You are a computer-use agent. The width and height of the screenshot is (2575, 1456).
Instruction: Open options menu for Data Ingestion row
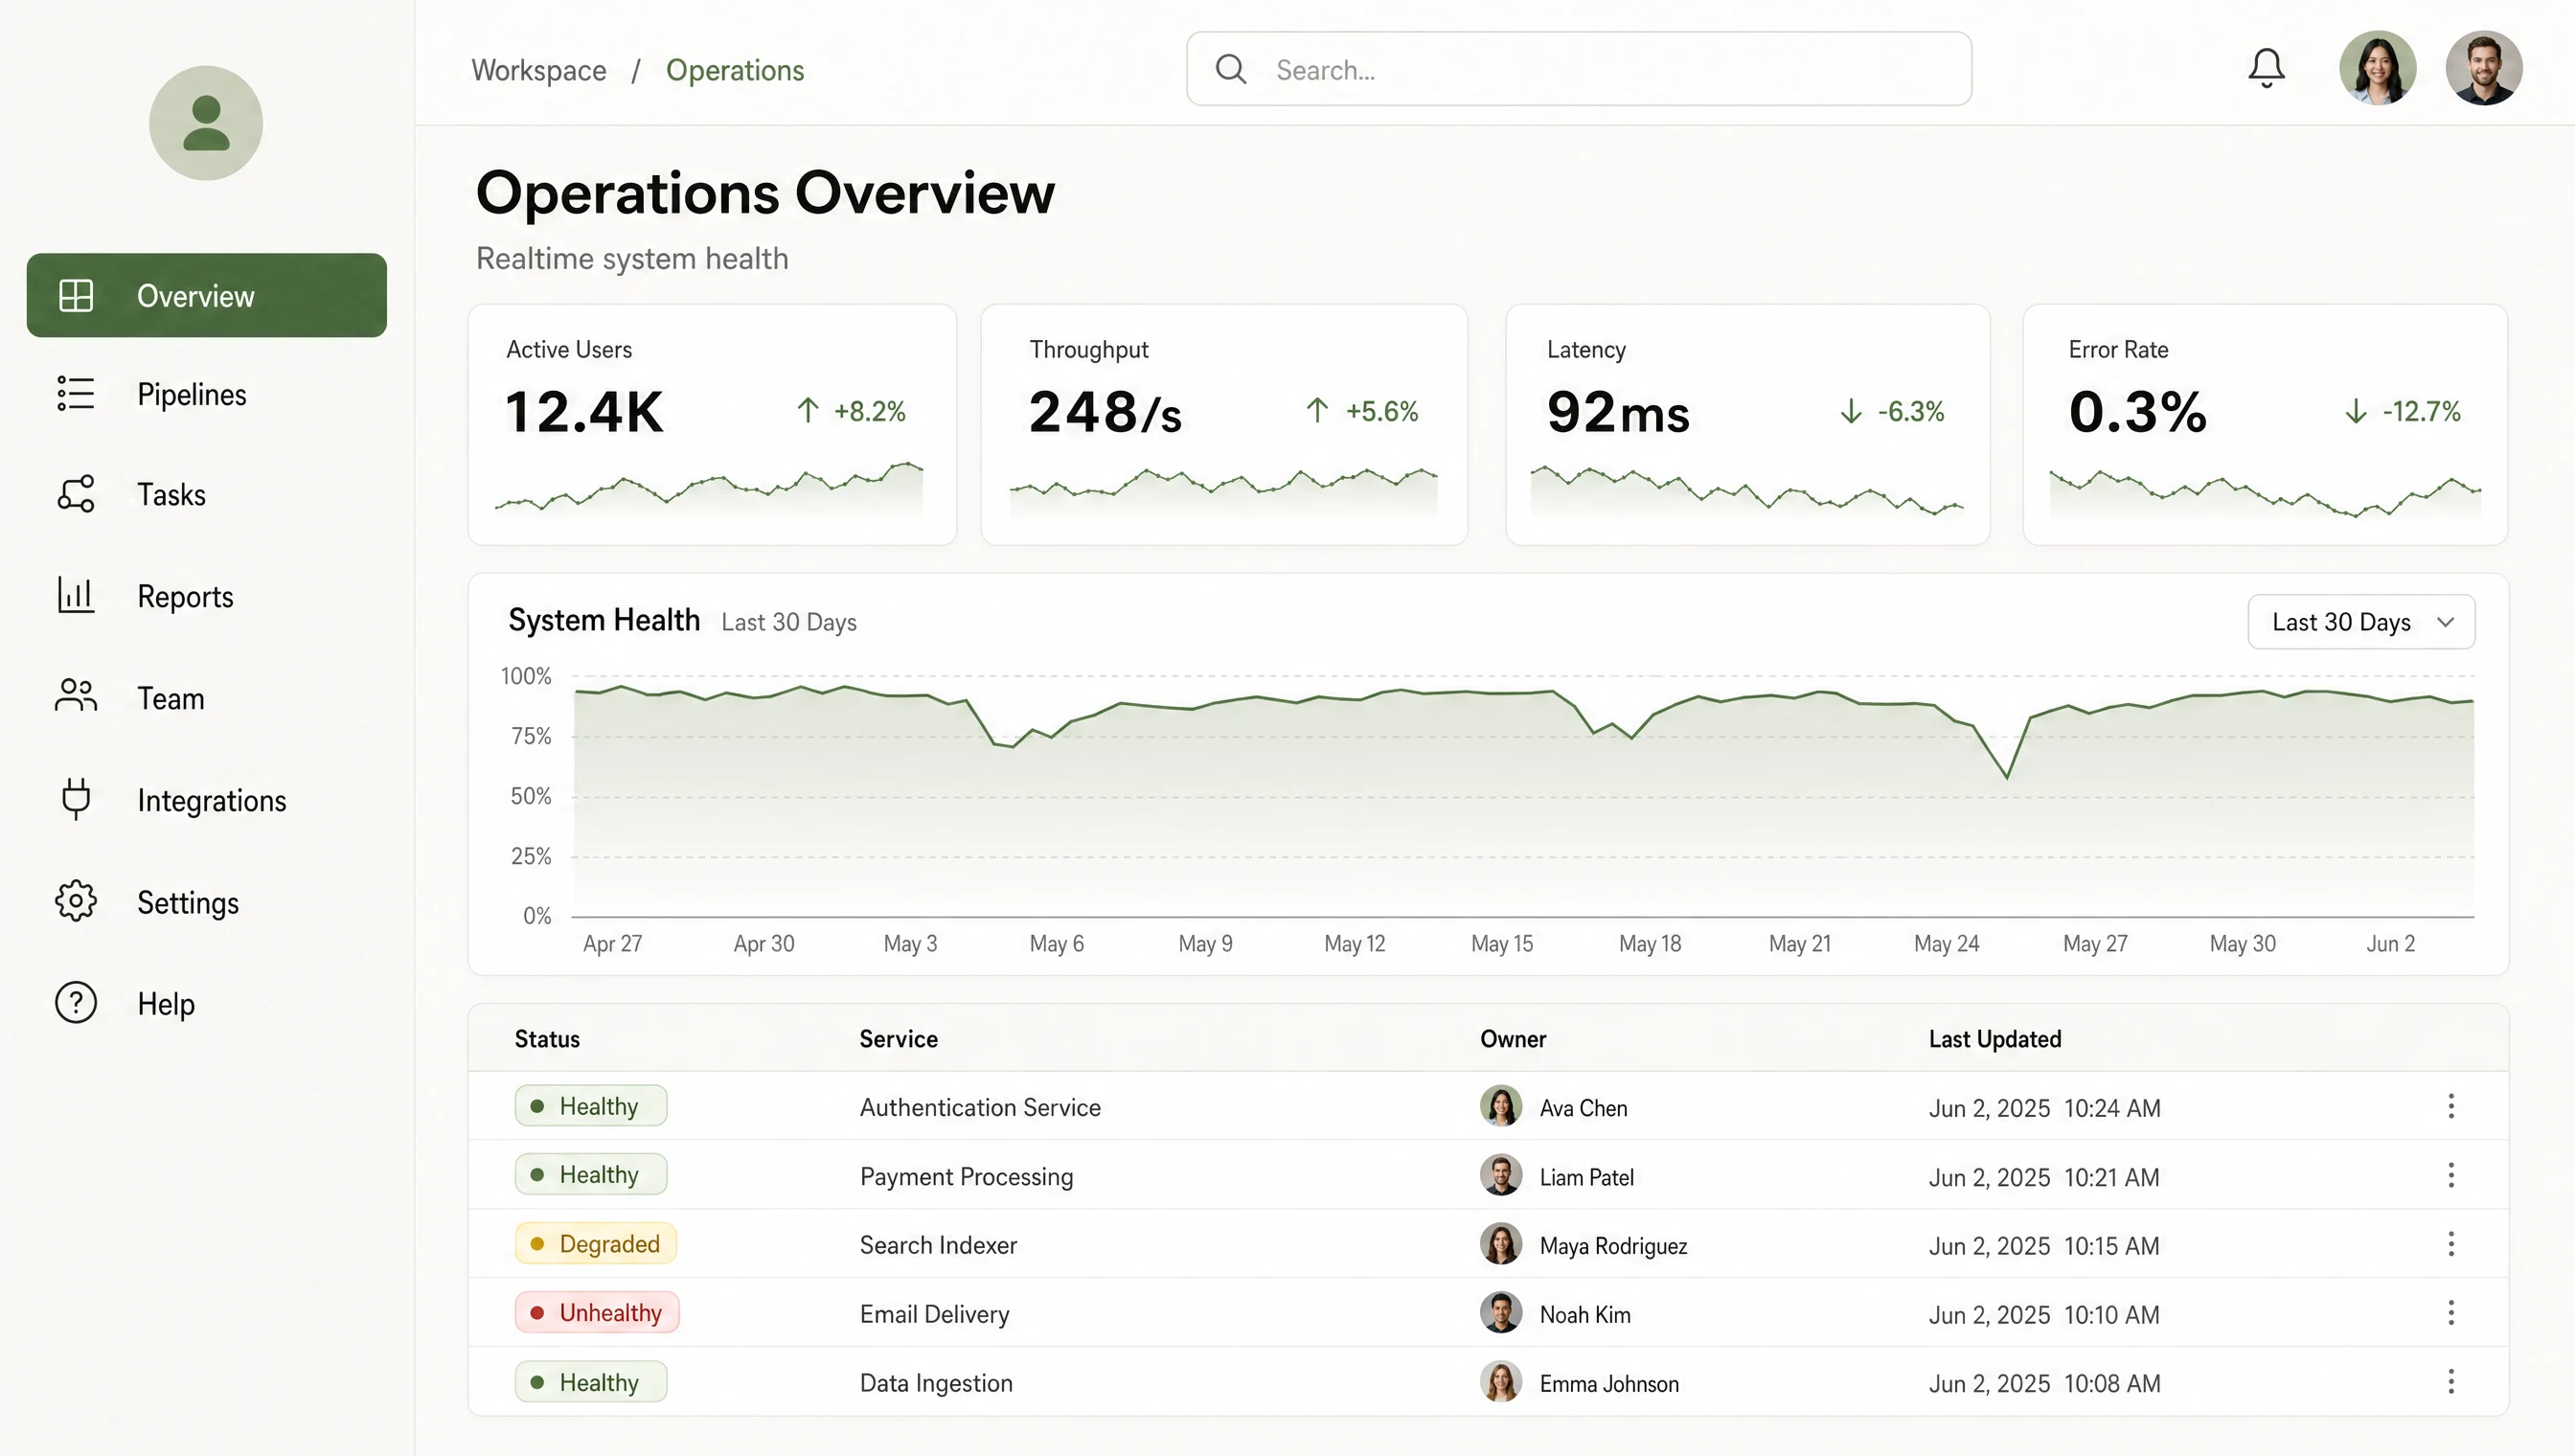point(2451,1382)
